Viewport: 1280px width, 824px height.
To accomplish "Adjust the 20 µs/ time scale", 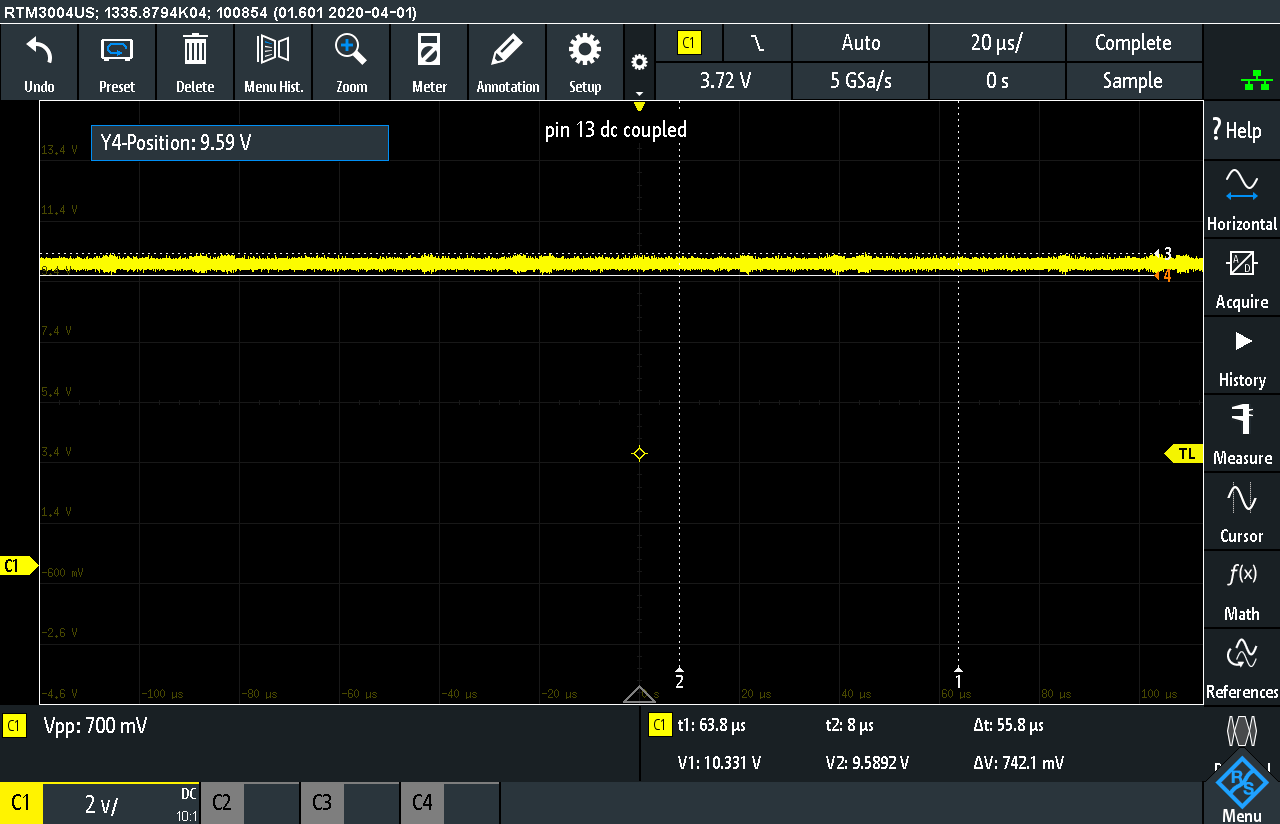I will pos(997,43).
